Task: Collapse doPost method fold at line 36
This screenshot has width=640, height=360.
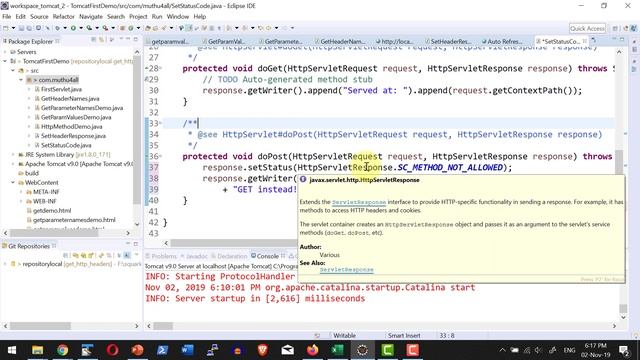Action: (160, 156)
